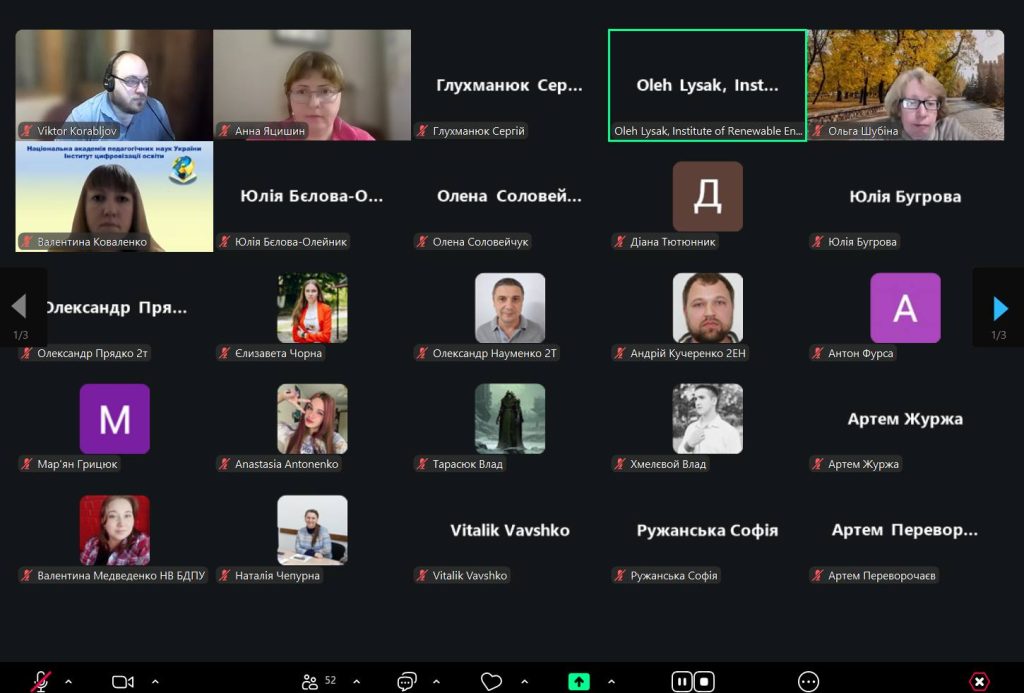Image resolution: width=1024 pixels, height=693 pixels.
Task: Select Viktor Korabljov's video tile
Action: (113, 84)
